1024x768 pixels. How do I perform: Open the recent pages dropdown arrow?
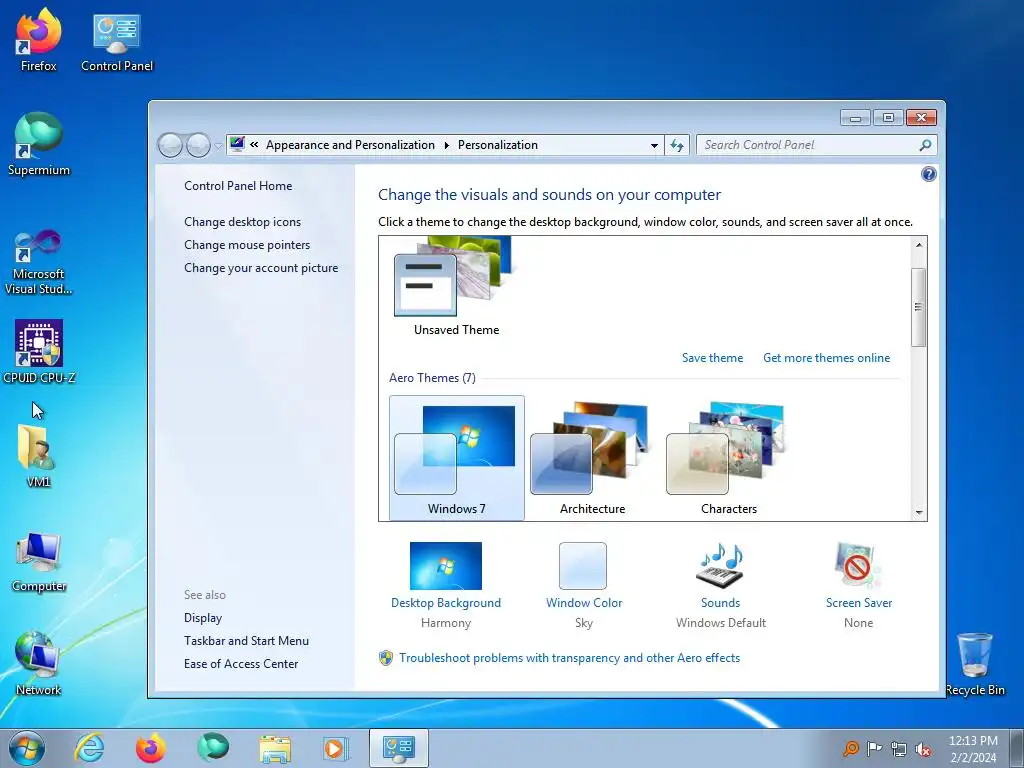(x=218, y=146)
